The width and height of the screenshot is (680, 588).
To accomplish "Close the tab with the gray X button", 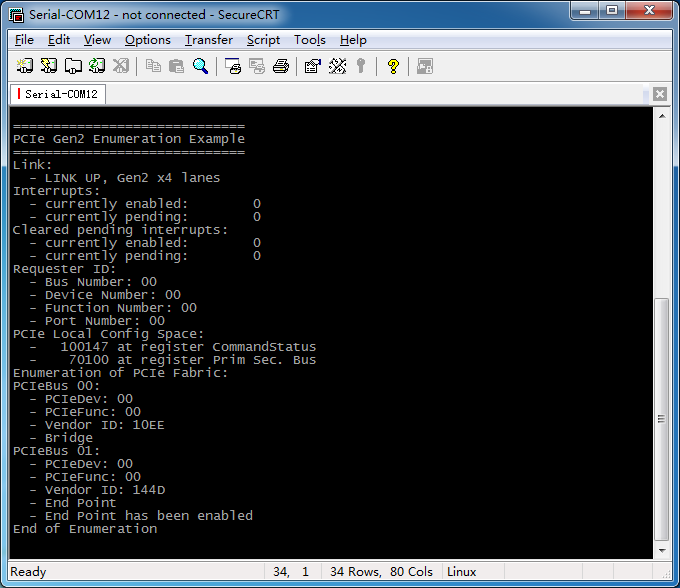I will [x=660, y=94].
